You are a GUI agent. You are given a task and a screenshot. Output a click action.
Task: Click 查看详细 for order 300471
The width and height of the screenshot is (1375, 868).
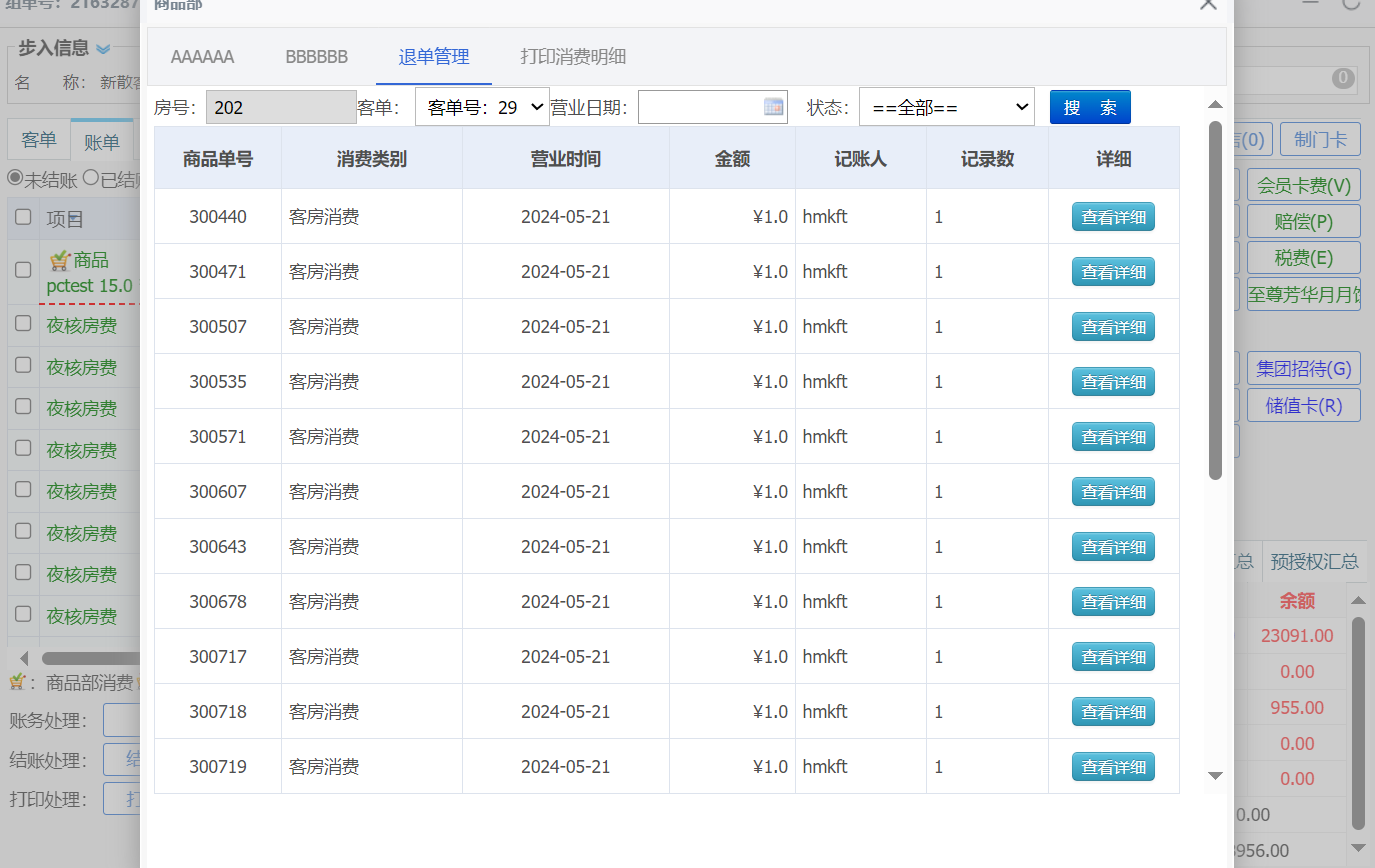tap(1113, 272)
